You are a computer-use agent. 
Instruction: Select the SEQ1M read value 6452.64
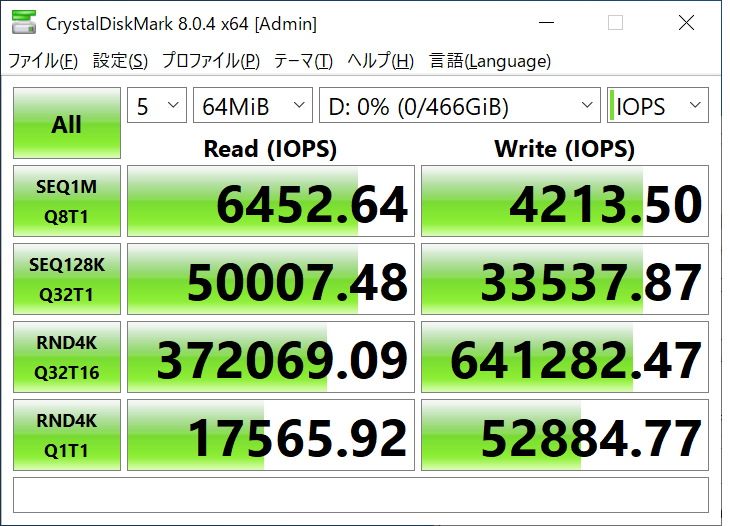(271, 201)
